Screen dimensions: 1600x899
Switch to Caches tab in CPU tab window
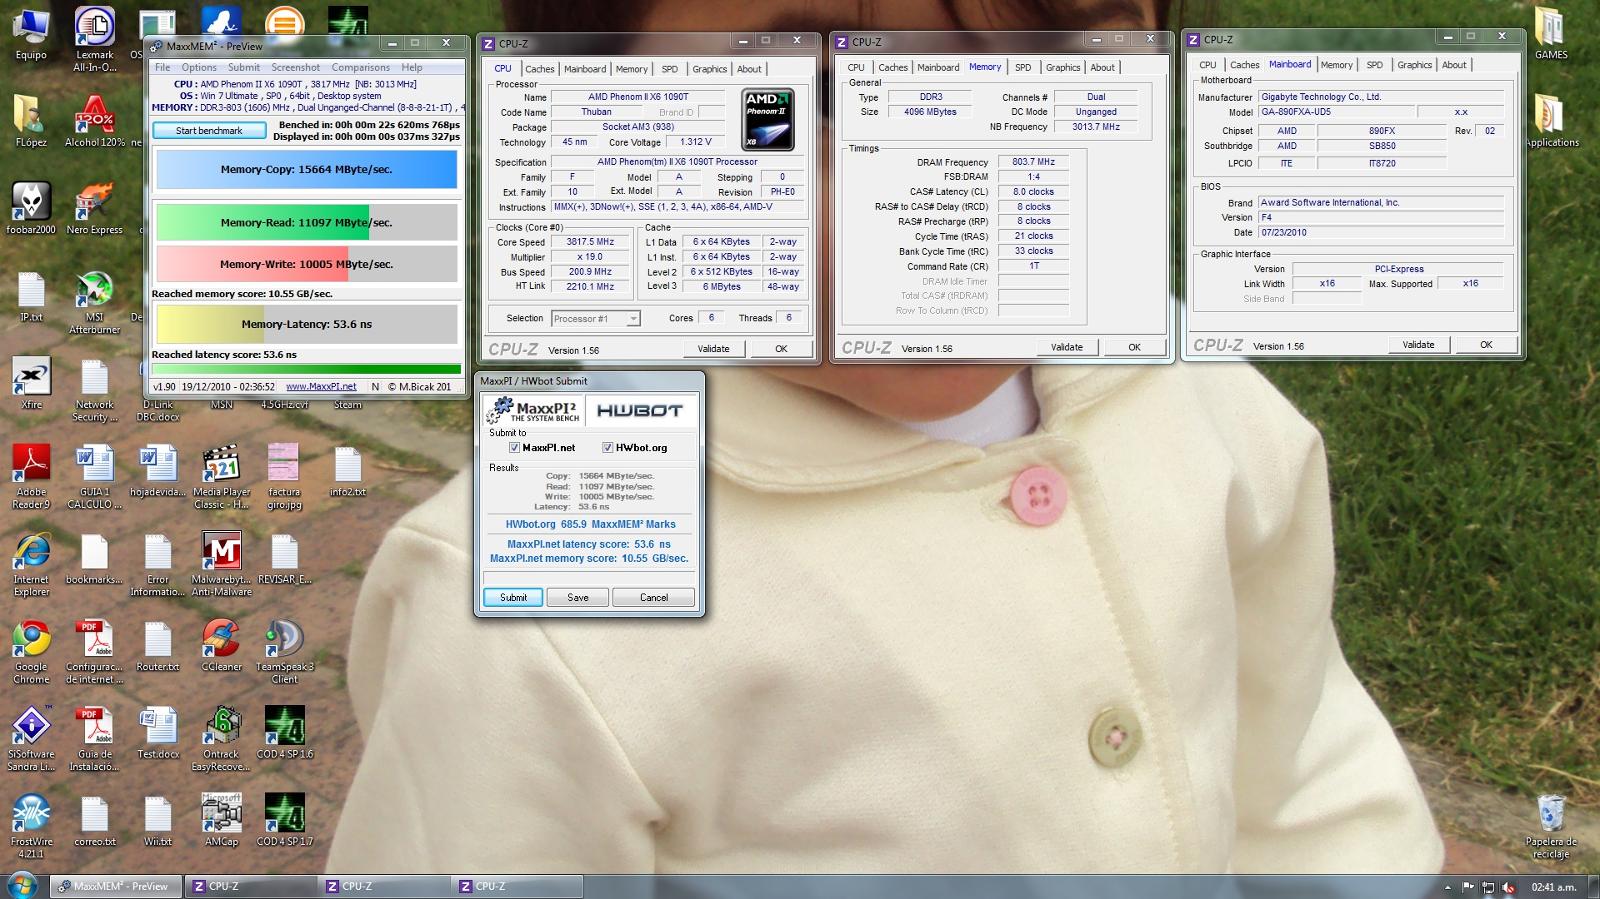(x=540, y=69)
